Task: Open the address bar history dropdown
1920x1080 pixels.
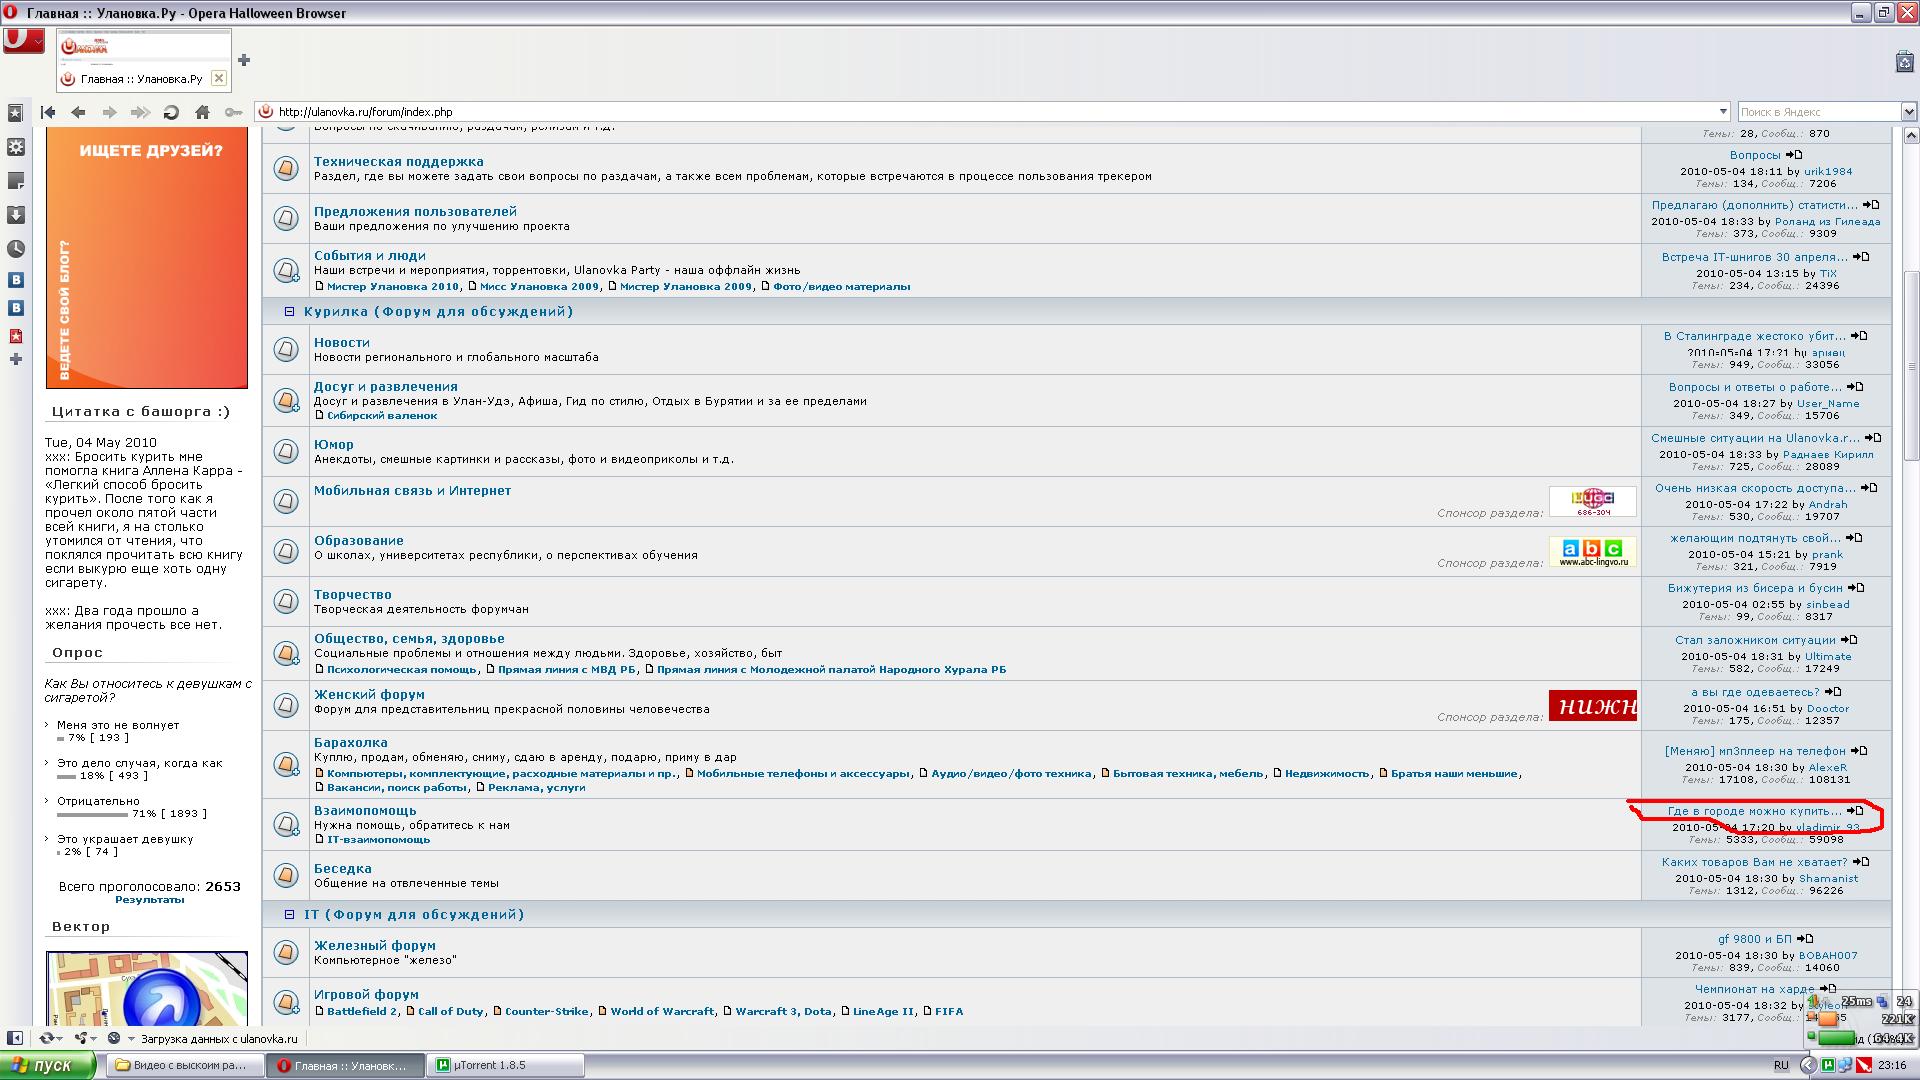Action: (x=1723, y=112)
